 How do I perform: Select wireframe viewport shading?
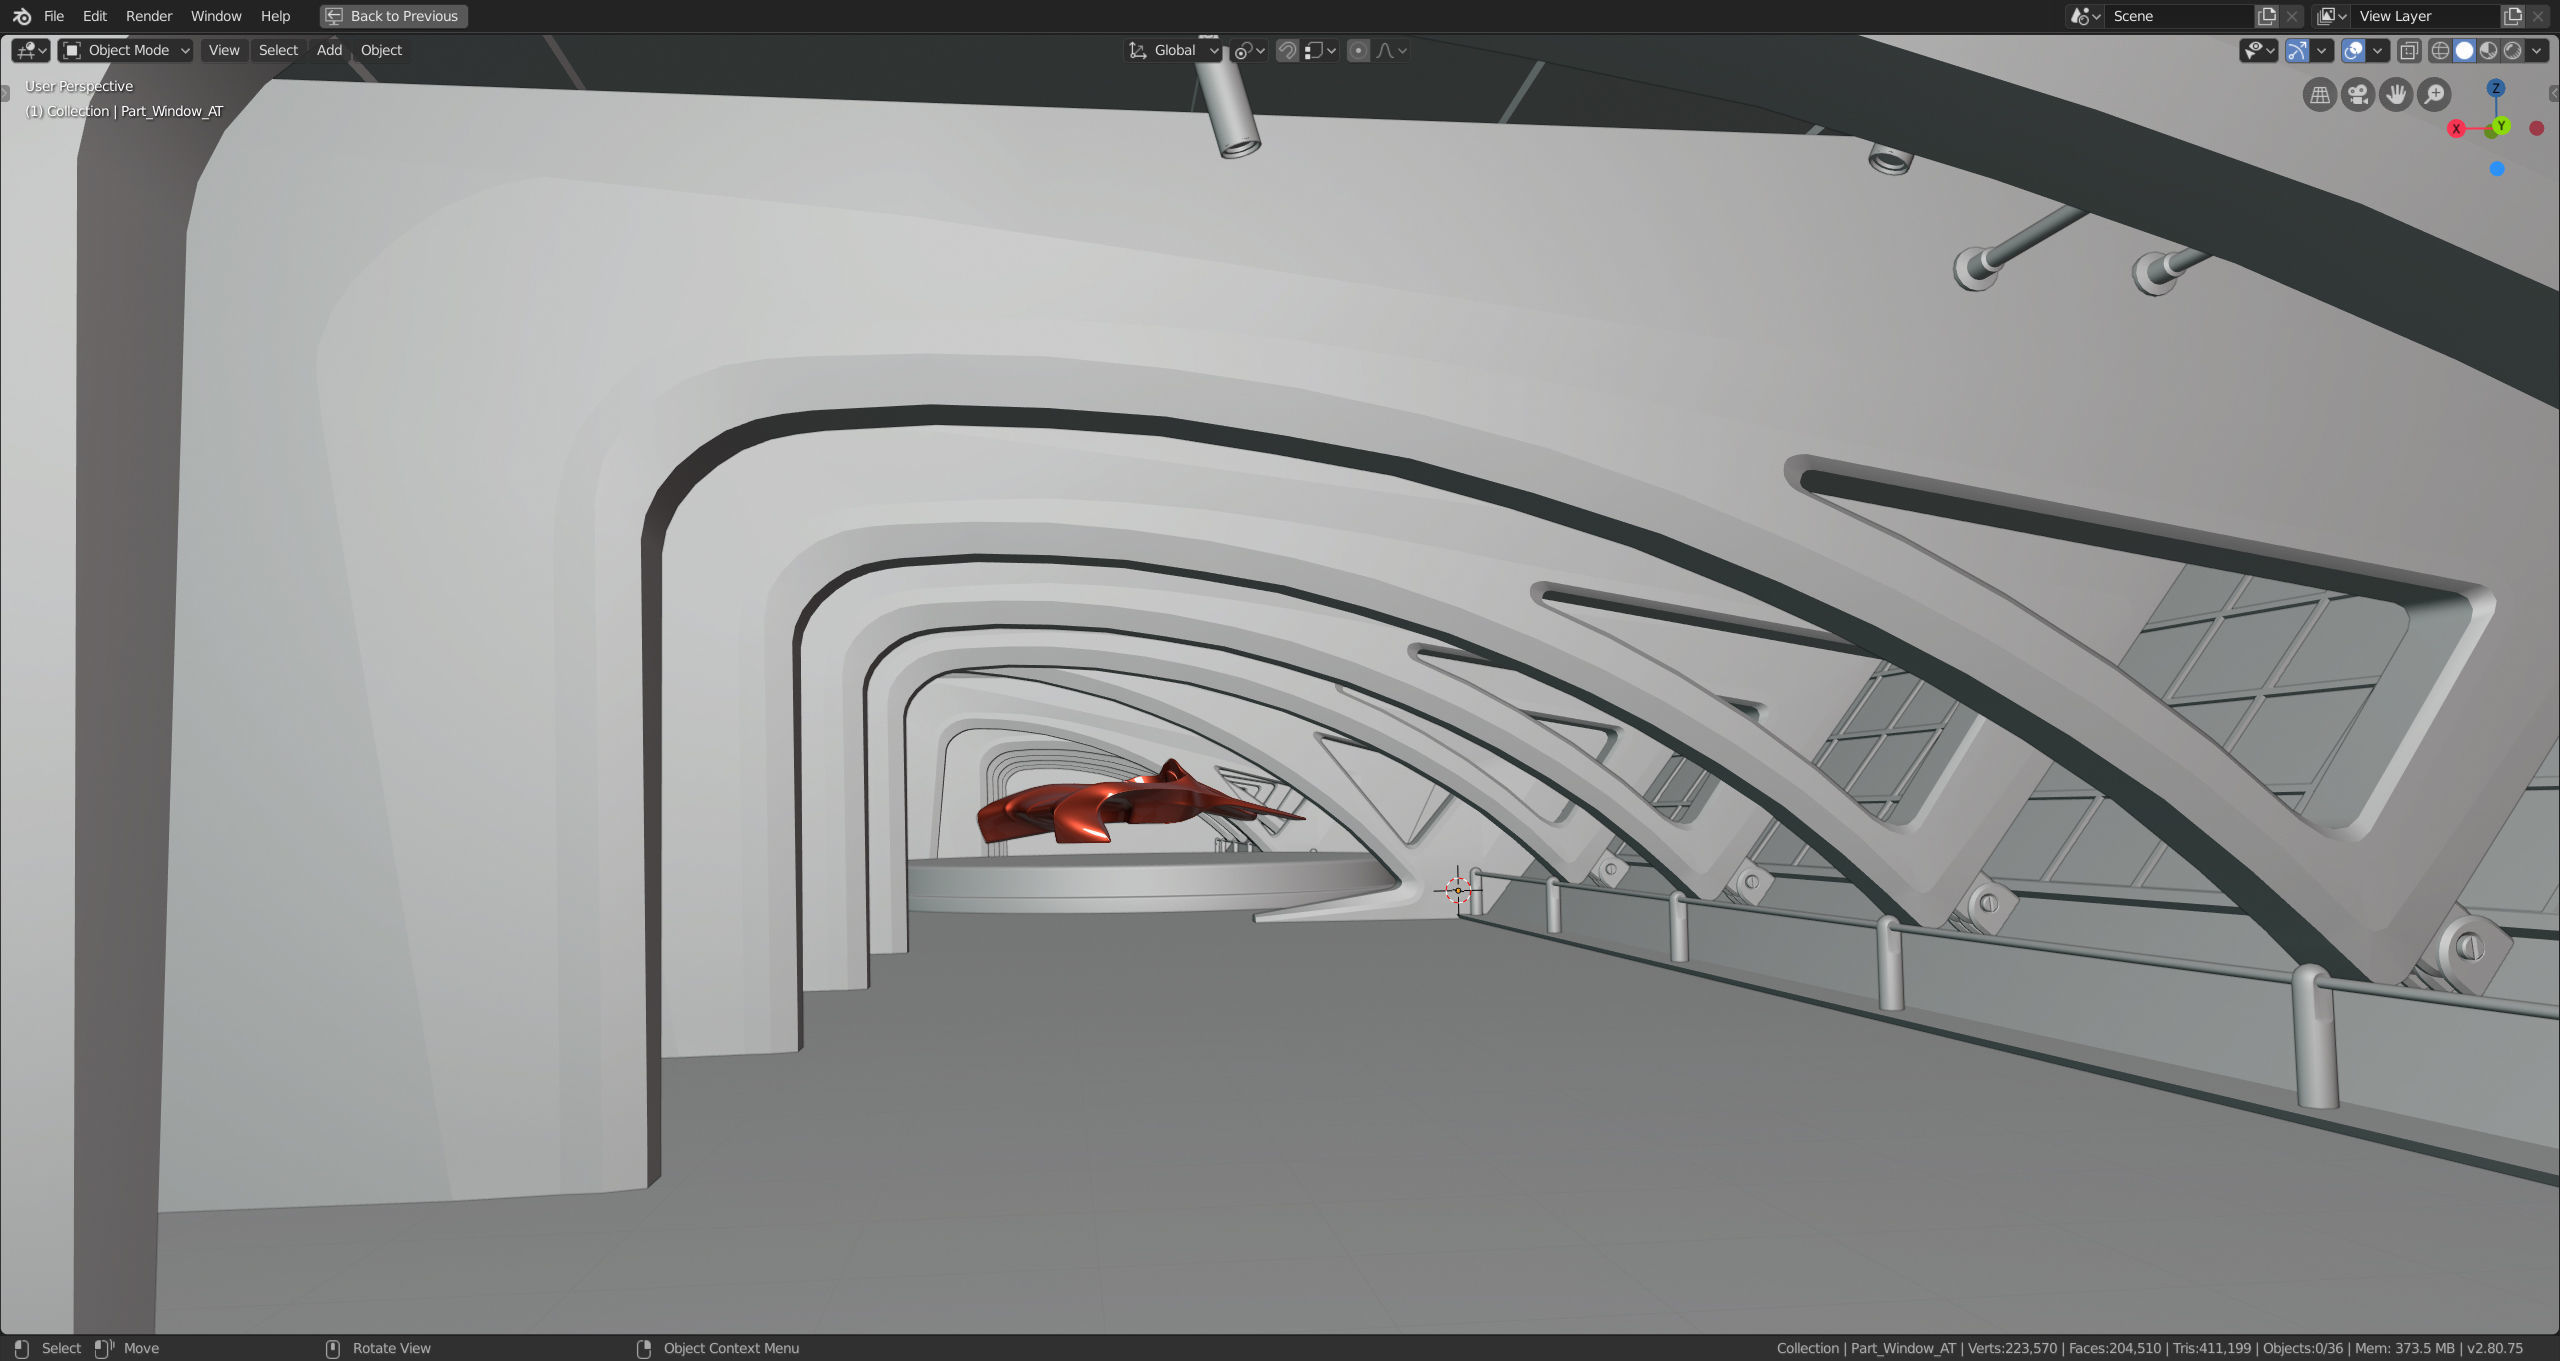pyautogui.click(x=2440, y=50)
